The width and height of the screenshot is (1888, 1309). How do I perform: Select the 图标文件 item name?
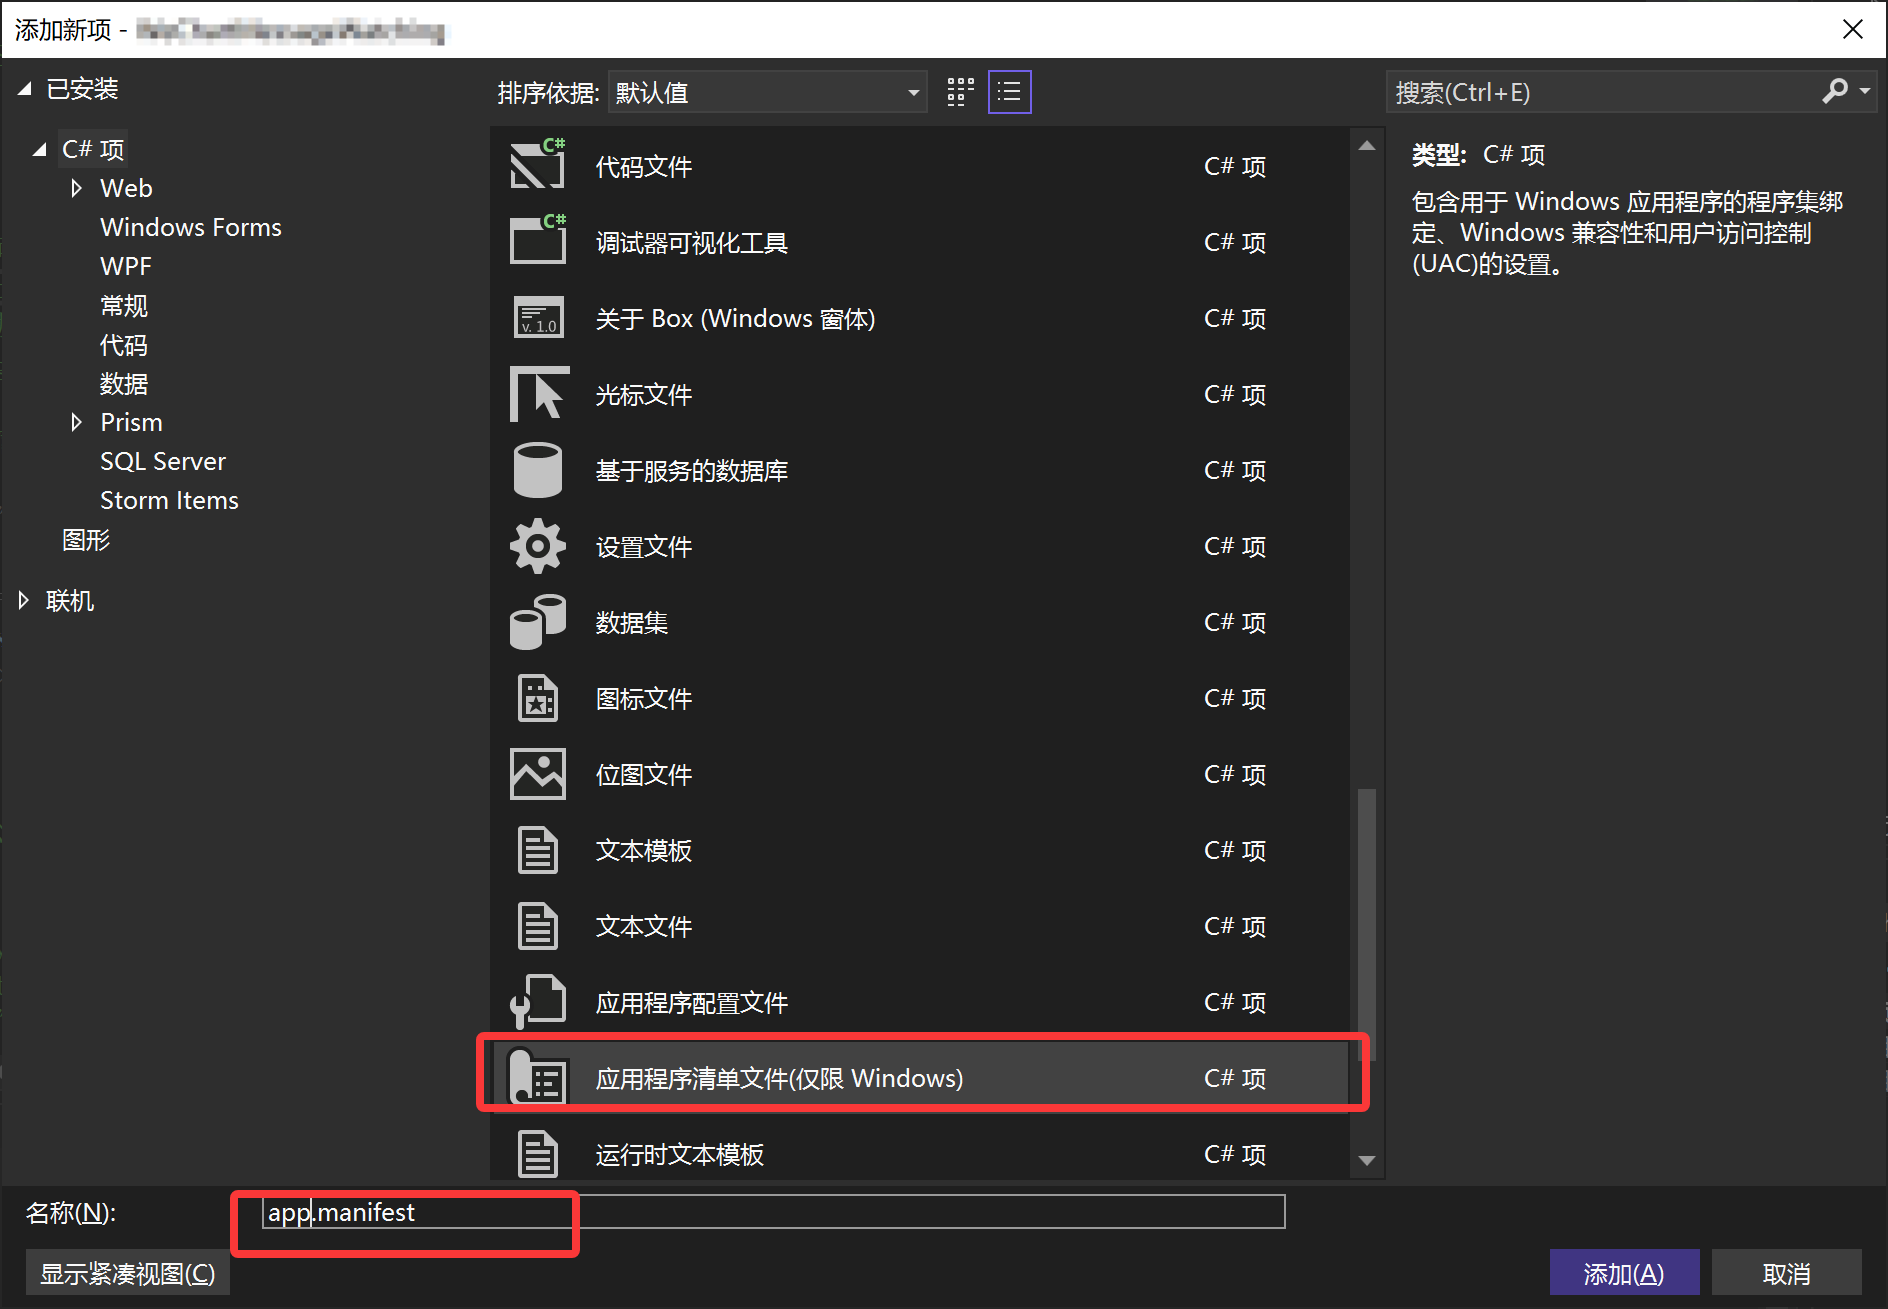644,698
